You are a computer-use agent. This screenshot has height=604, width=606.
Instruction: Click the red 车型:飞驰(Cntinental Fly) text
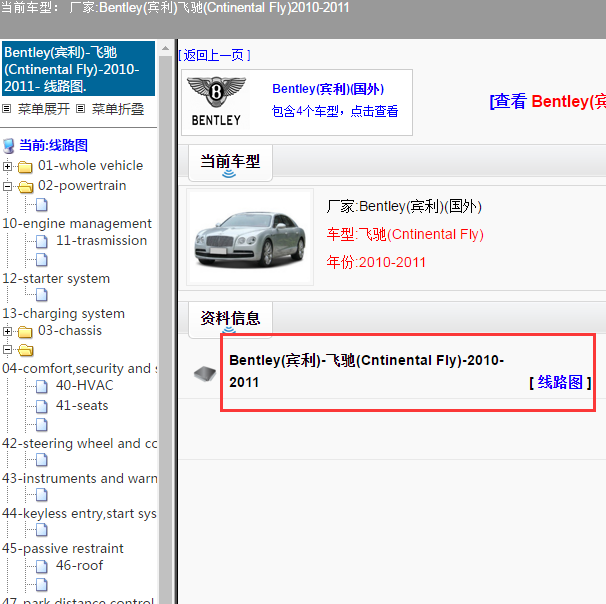click(405, 235)
